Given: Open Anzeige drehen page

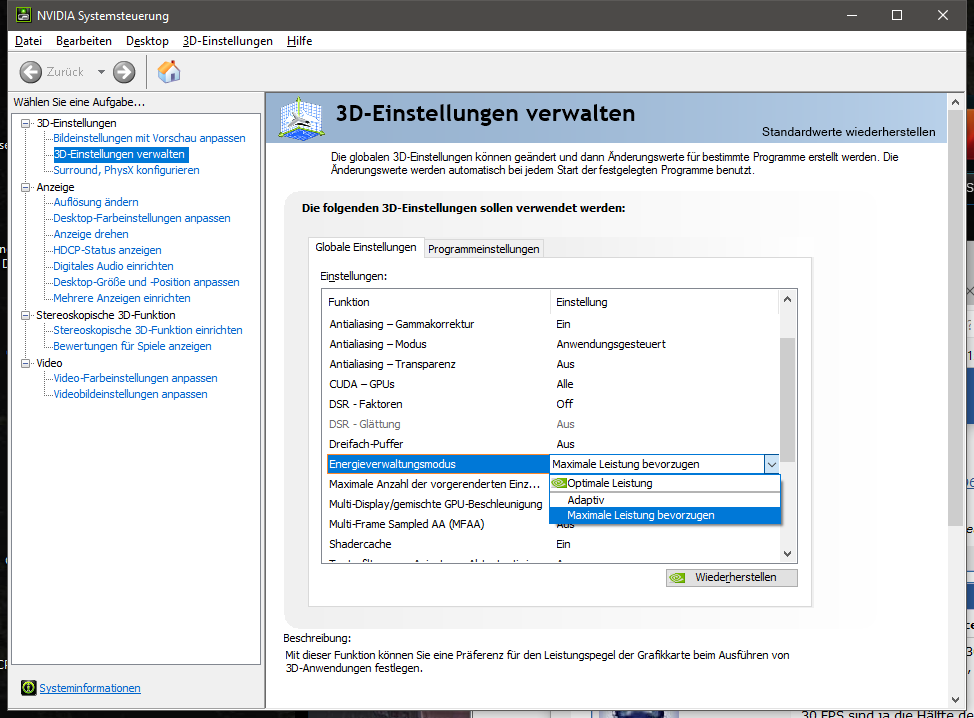Looking at the screenshot, I should pyautogui.click(x=91, y=234).
